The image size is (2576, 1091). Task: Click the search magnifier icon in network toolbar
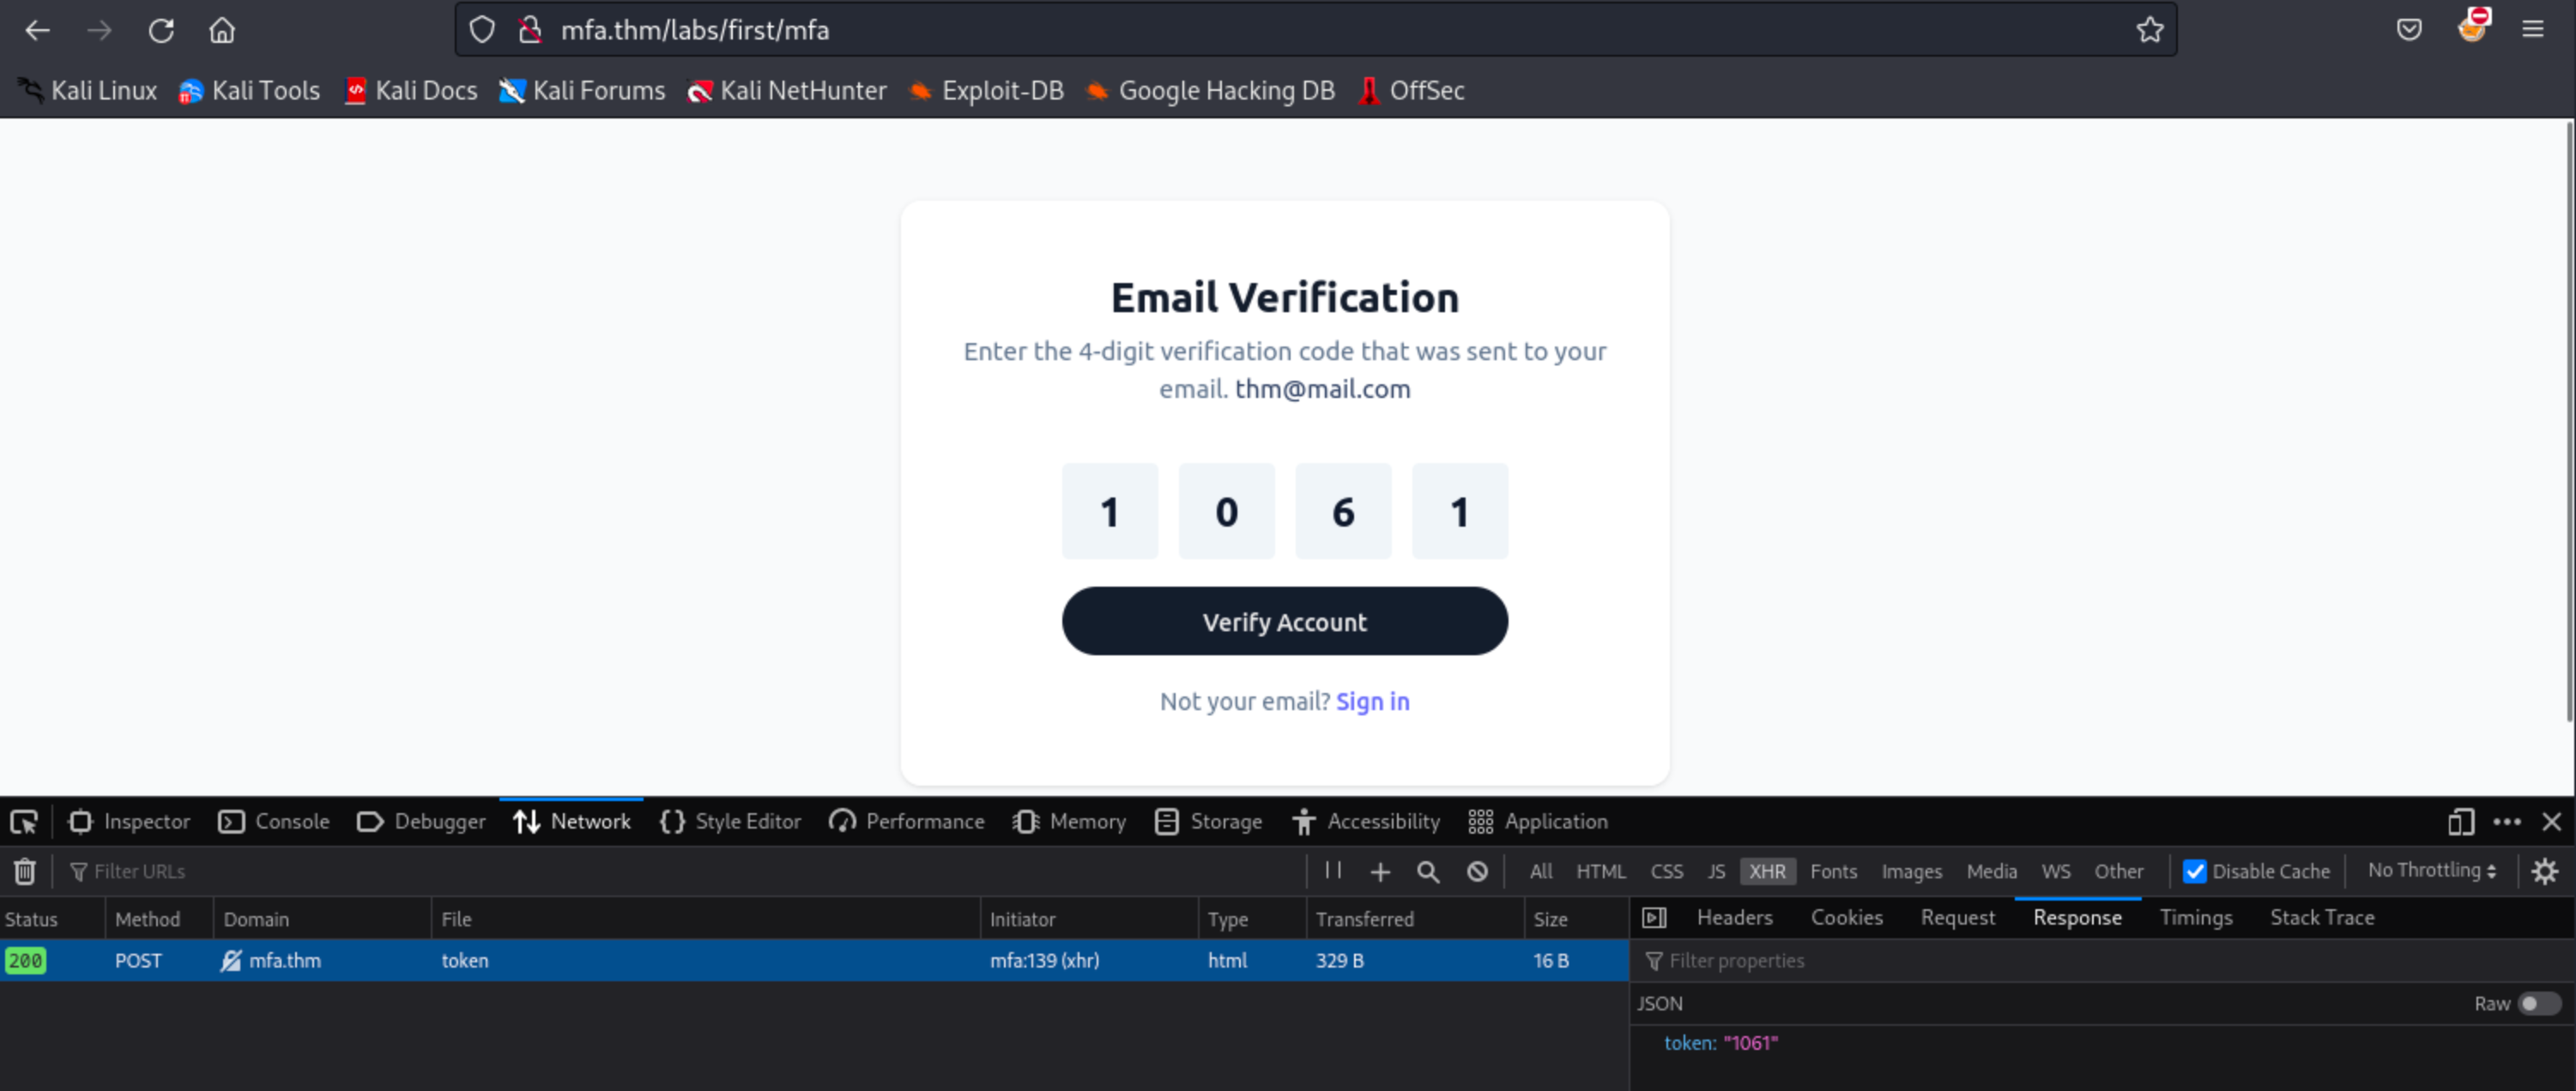click(1428, 871)
